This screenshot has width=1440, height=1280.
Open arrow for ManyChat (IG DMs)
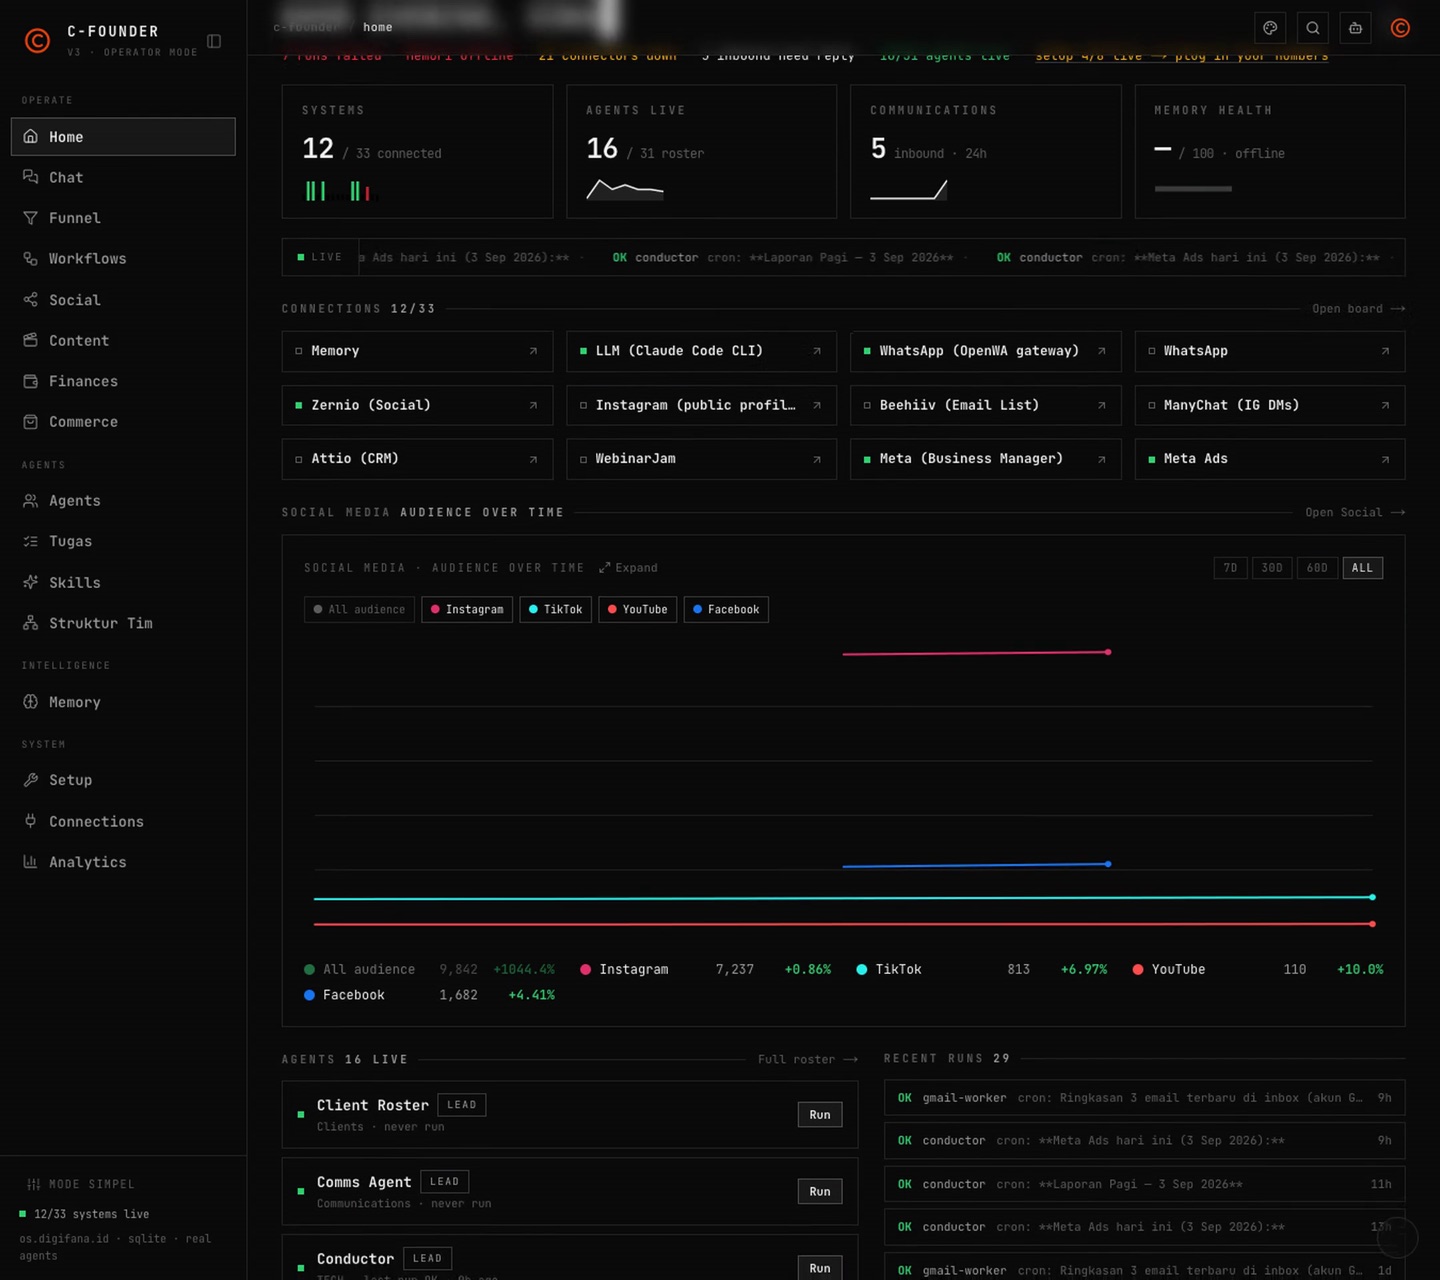coord(1385,405)
